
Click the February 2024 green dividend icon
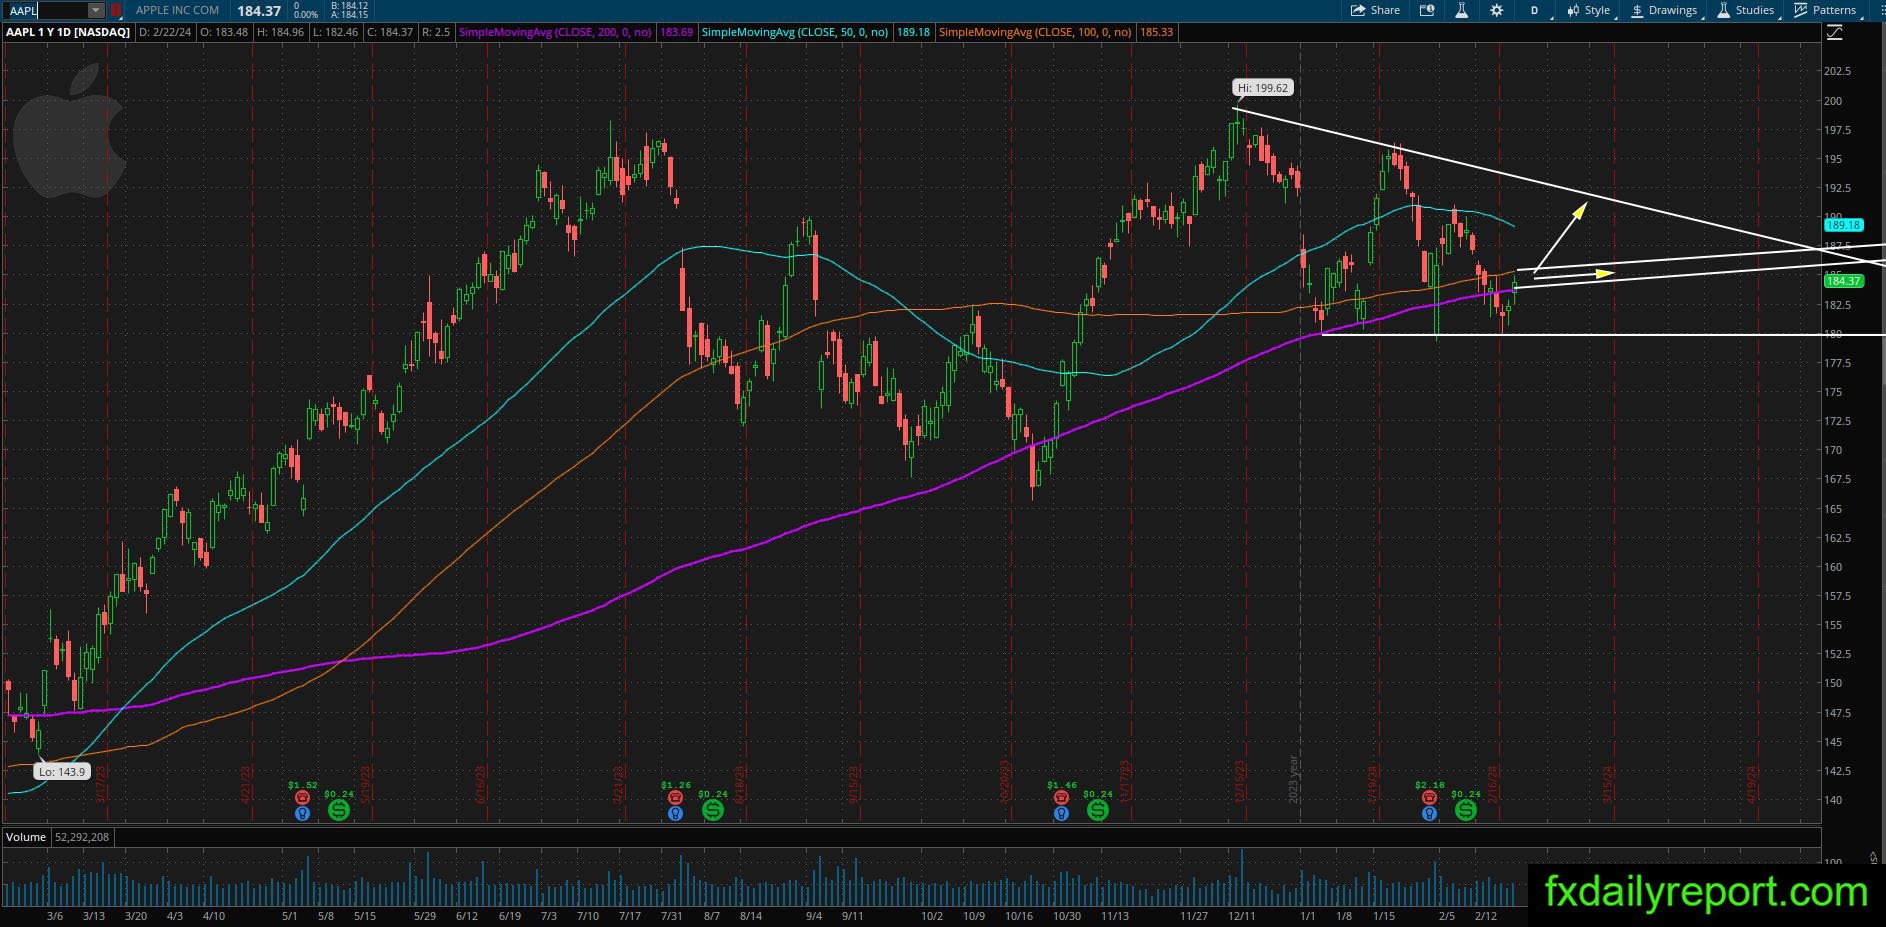pyautogui.click(x=1466, y=809)
